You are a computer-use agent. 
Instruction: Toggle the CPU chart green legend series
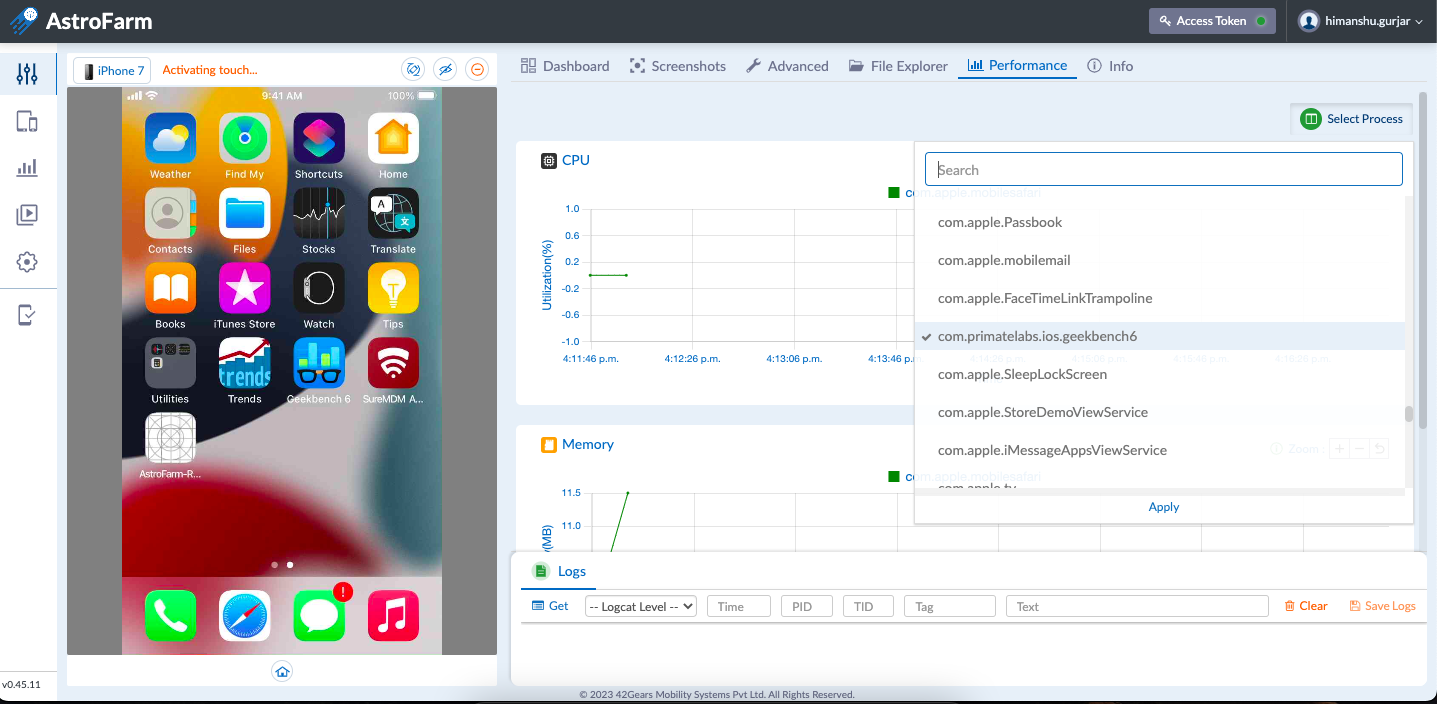click(x=893, y=192)
